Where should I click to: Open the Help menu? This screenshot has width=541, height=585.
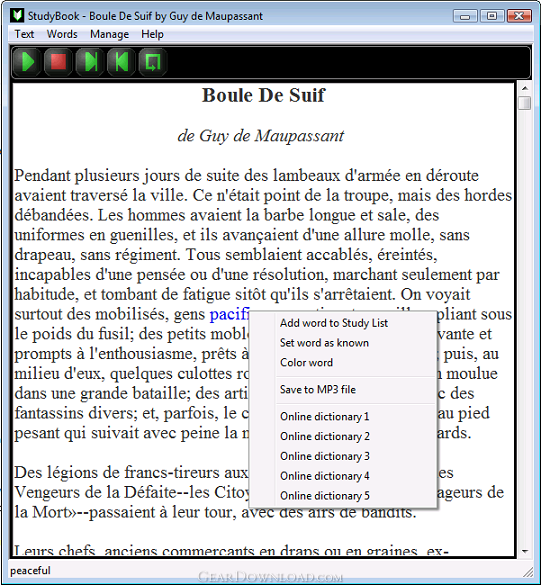(152, 34)
